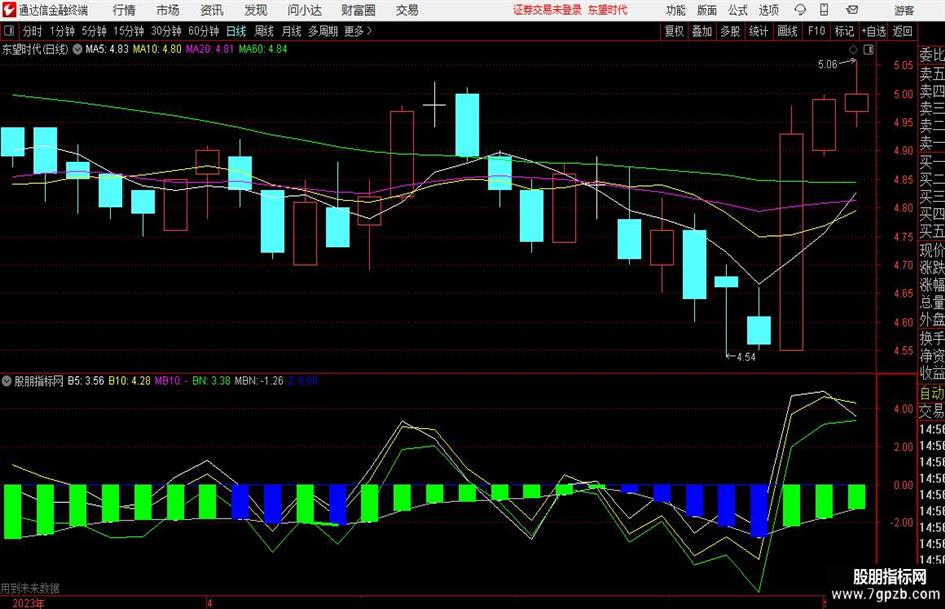Click the 统计 statistics button
This screenshot has width=945, height=609.
[x=758, y=31]
